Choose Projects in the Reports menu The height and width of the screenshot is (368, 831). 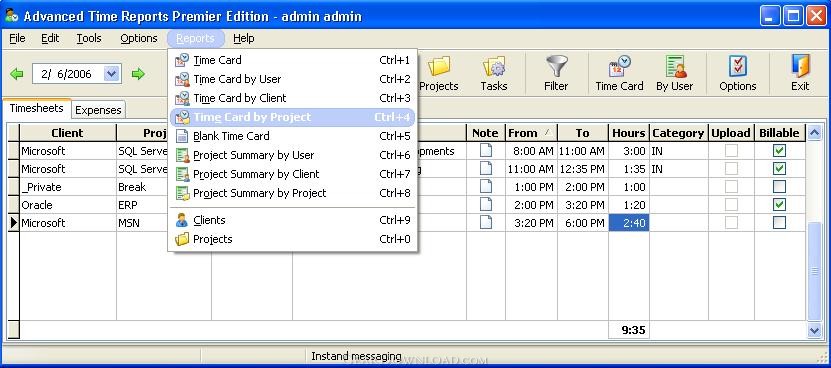point(292,239)
